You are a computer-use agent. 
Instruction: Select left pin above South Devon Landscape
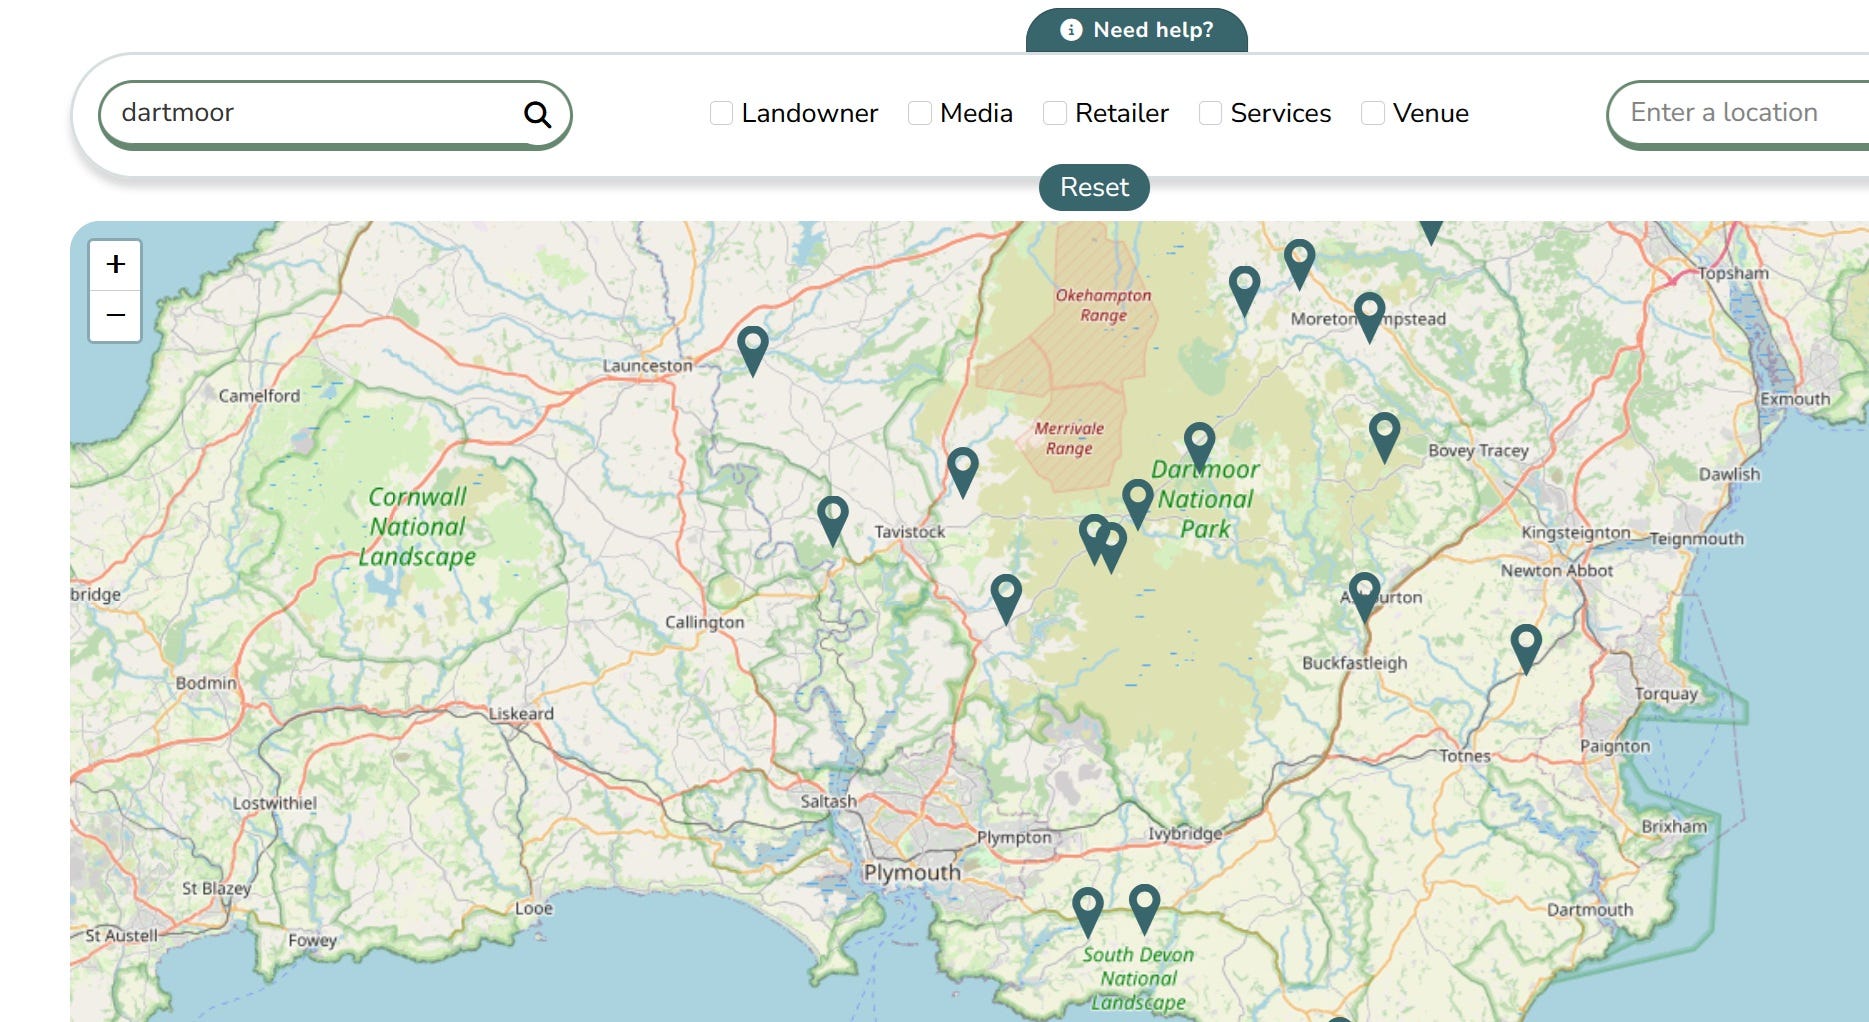(x=1088, y=913)
